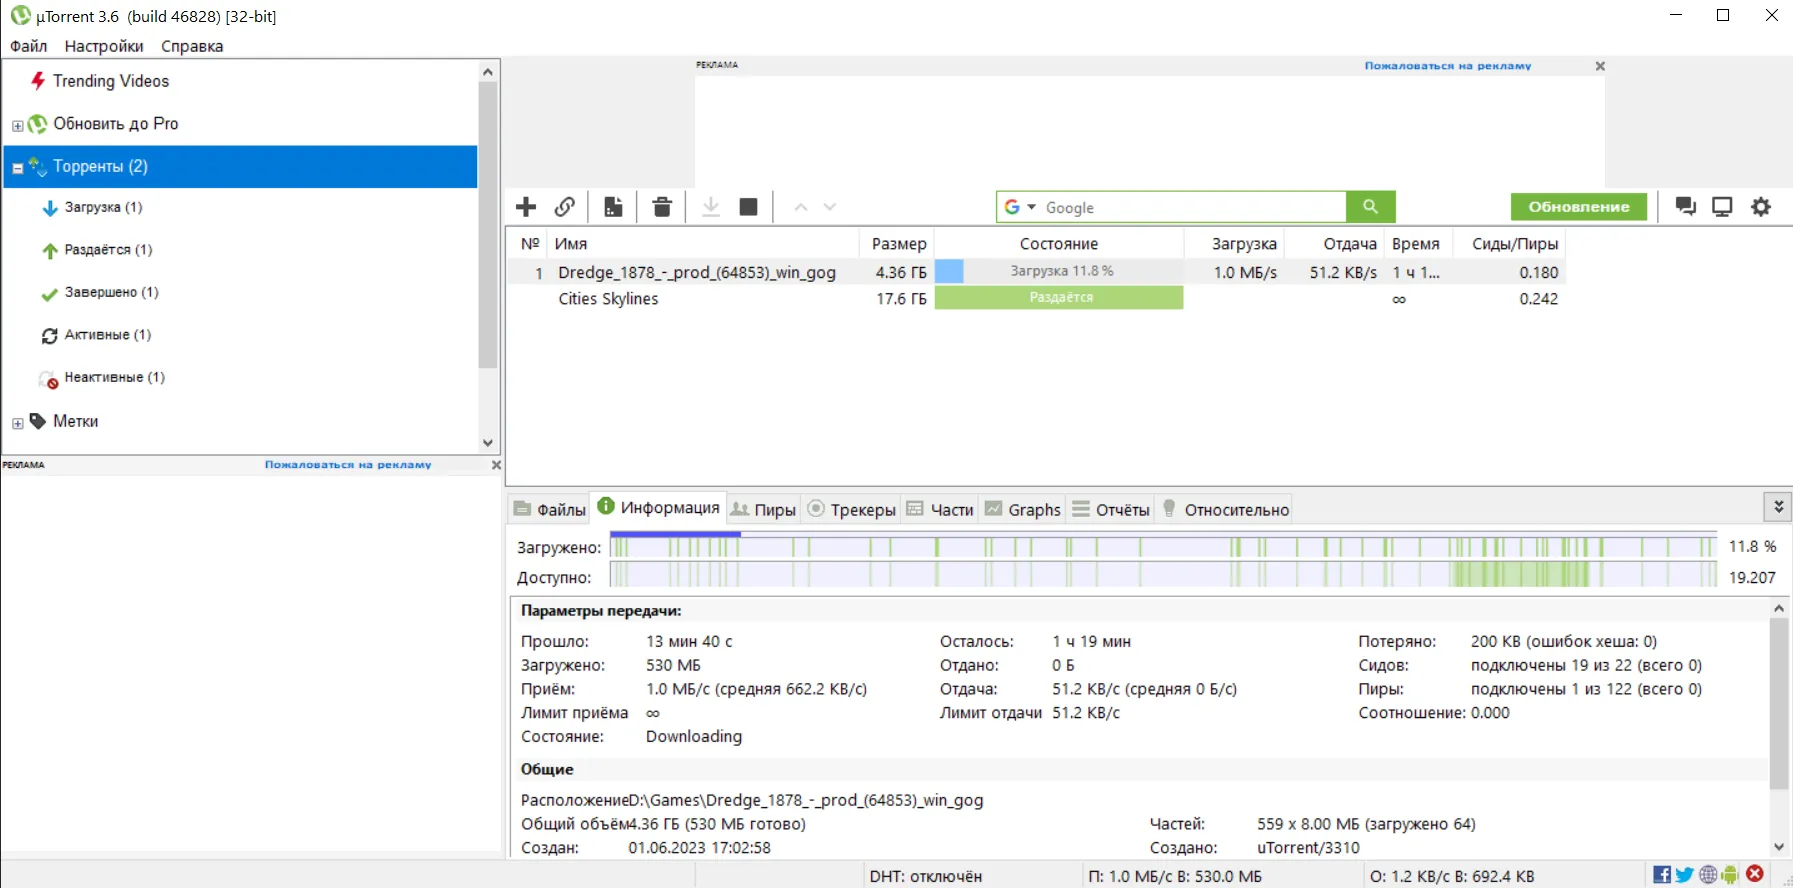Show torrents in Завершено (1)
1793x888 pixels.
[111, 292]
